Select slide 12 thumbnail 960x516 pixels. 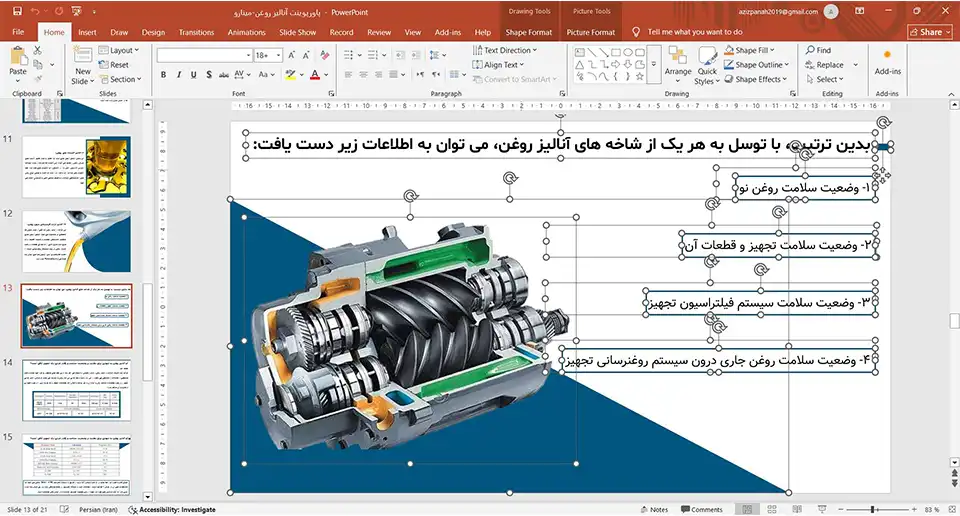coord(77,241)
